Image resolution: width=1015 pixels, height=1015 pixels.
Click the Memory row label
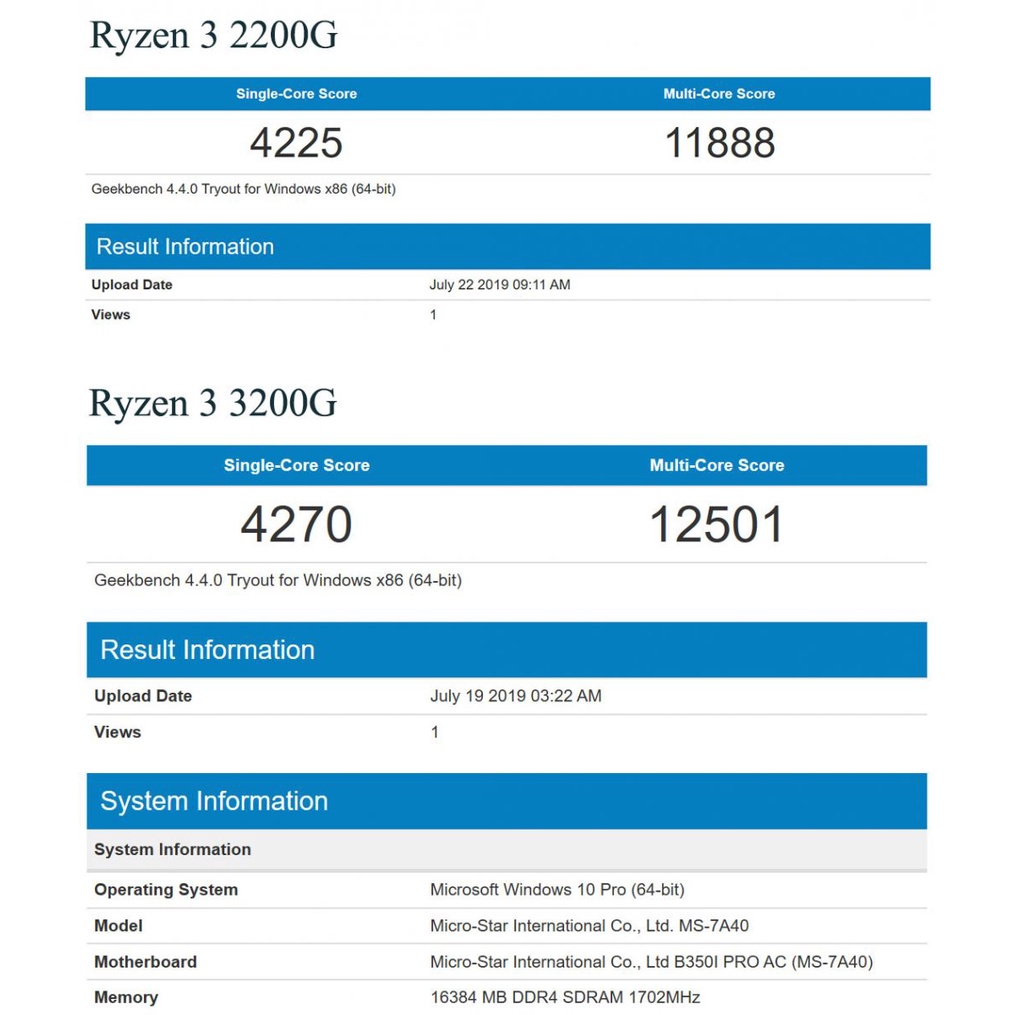click(126, 998)
